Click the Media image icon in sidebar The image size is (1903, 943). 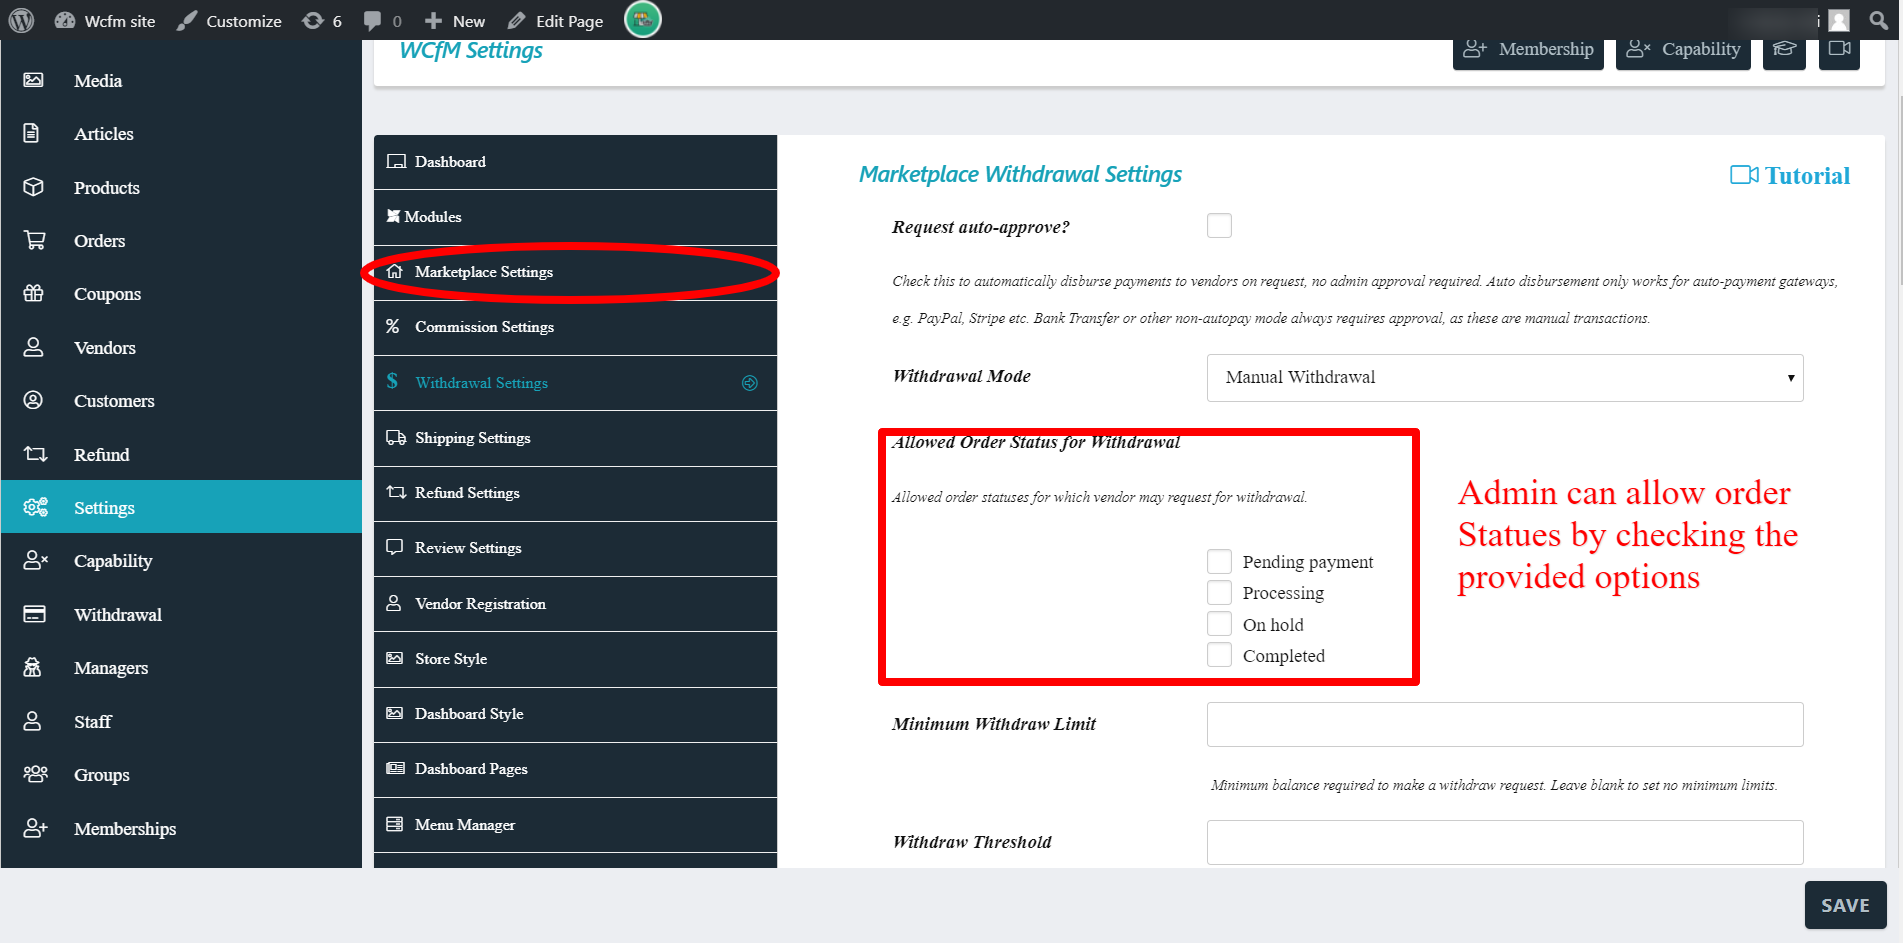(x=33, y=80)
